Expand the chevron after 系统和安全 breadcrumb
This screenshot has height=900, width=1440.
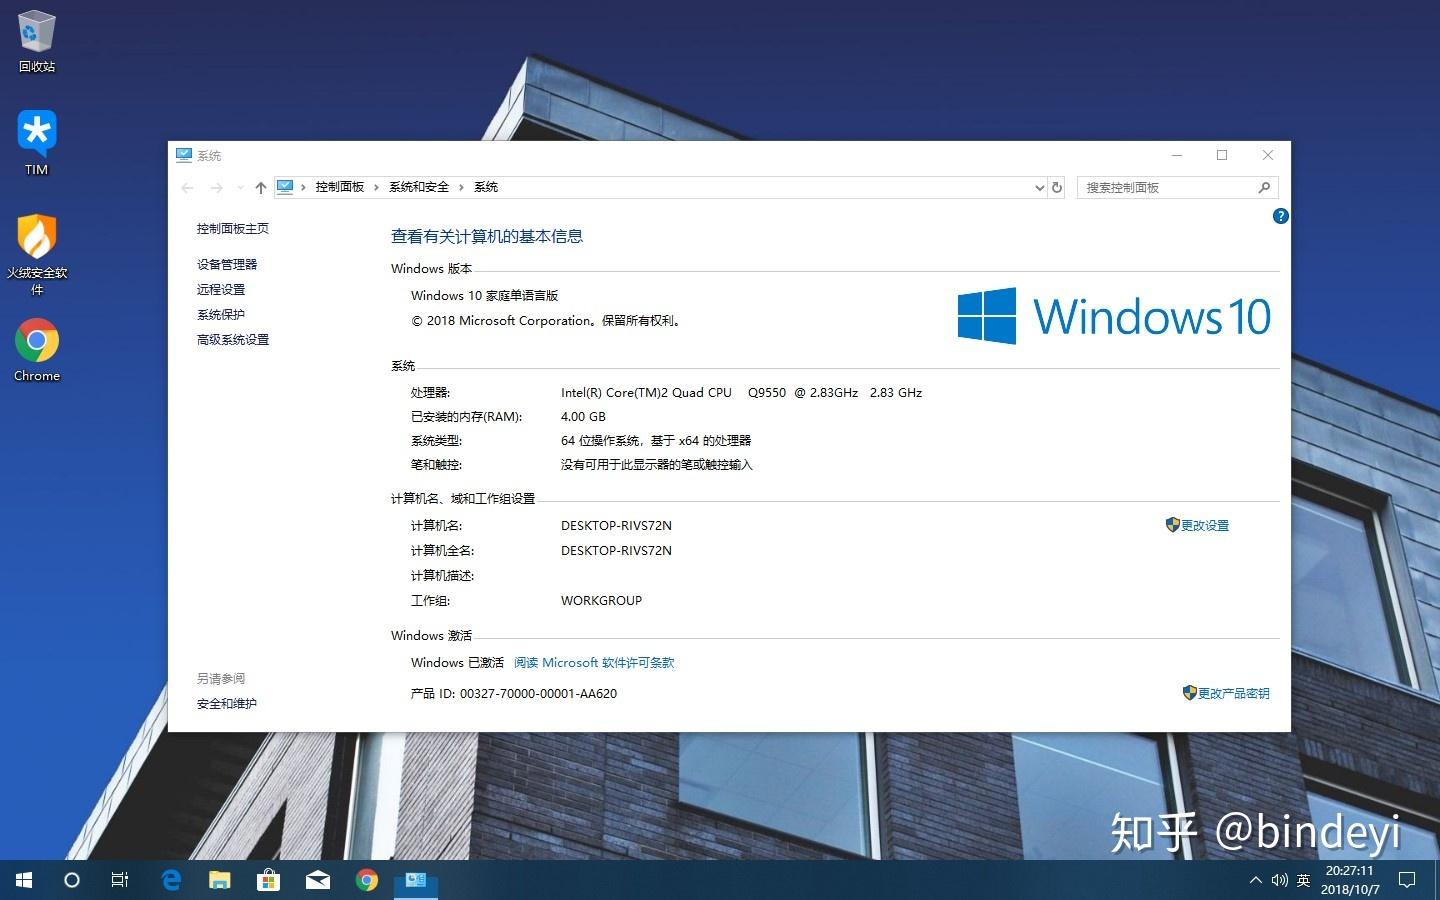(461, 187)
